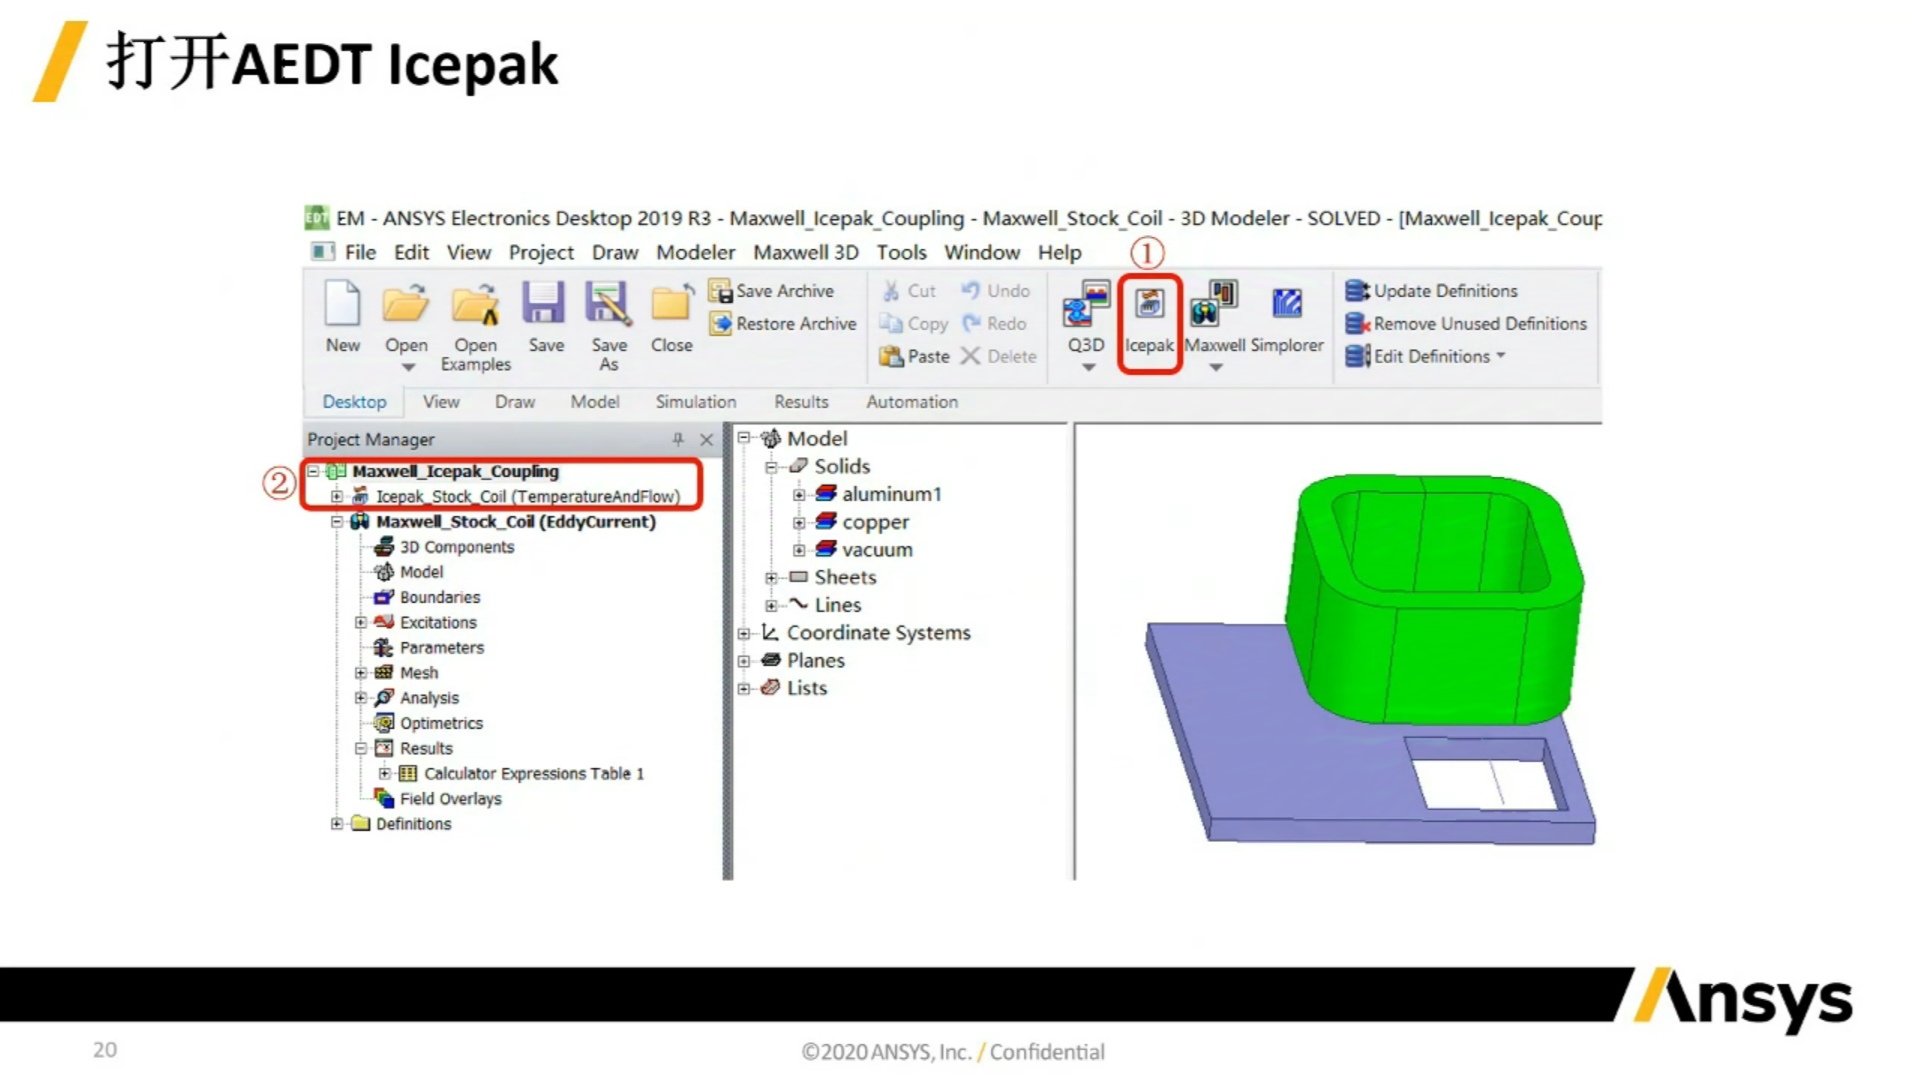The height and width of the screenshot is (1080, 1912).
Task: Collapse the Maxwell_Stock_Coil design node
Action: (337, 521)
